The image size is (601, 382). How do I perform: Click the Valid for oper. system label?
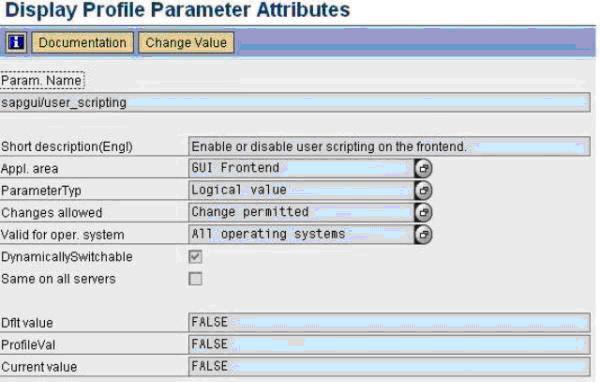point(62,235)
